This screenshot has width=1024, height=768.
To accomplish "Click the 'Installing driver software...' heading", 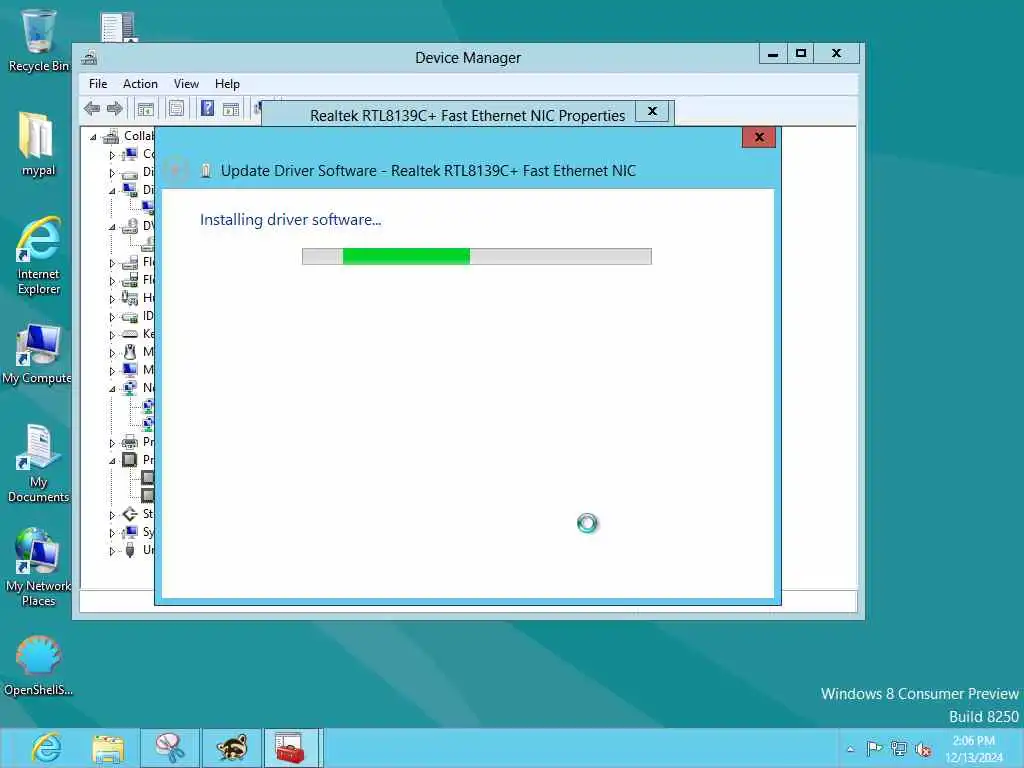I will click(291, 220).
